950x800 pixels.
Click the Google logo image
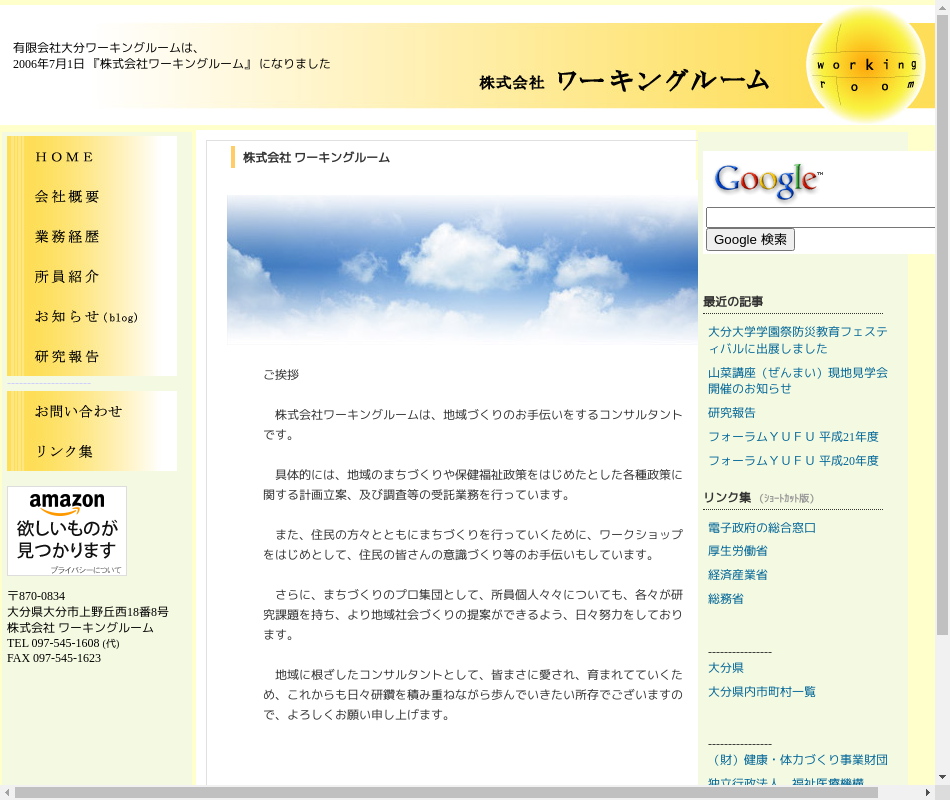tap(768, 180)
